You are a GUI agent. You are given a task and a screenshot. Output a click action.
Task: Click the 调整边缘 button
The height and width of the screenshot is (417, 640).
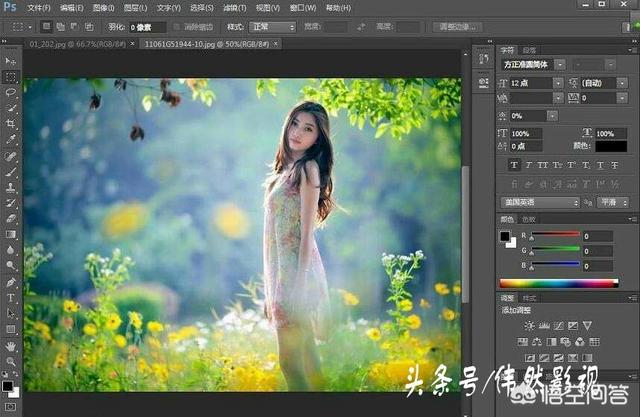tap(457, 27)
